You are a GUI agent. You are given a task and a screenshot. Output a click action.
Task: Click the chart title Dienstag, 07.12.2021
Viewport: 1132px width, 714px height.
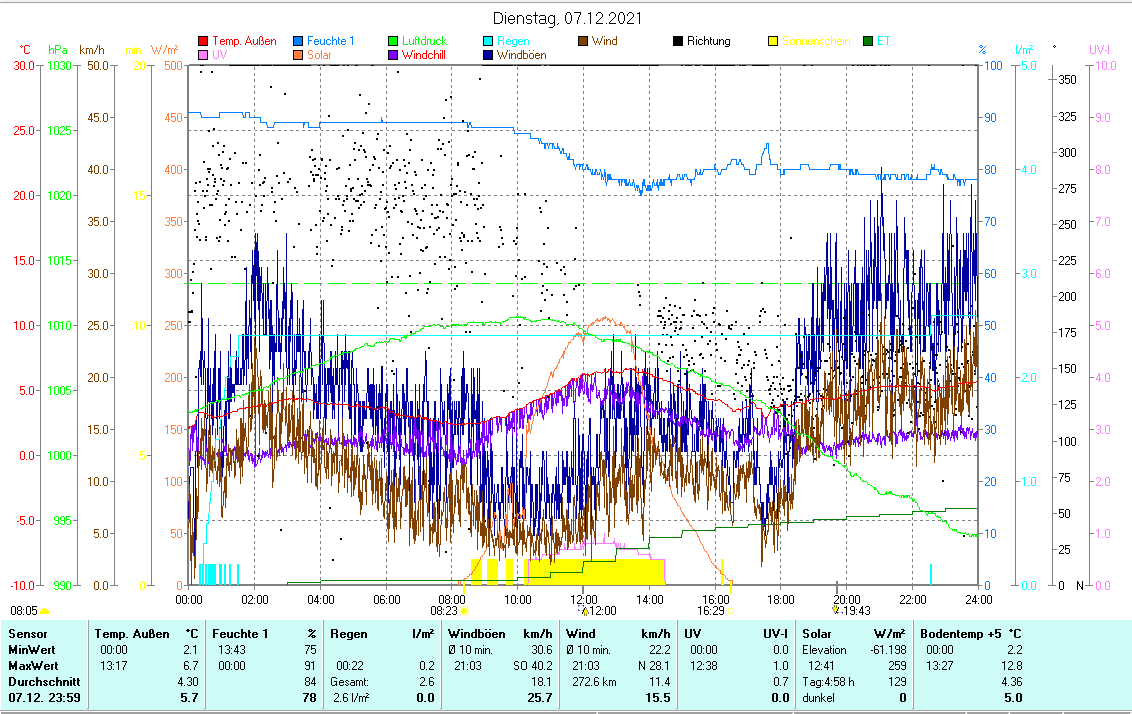[x=569, y=19]
